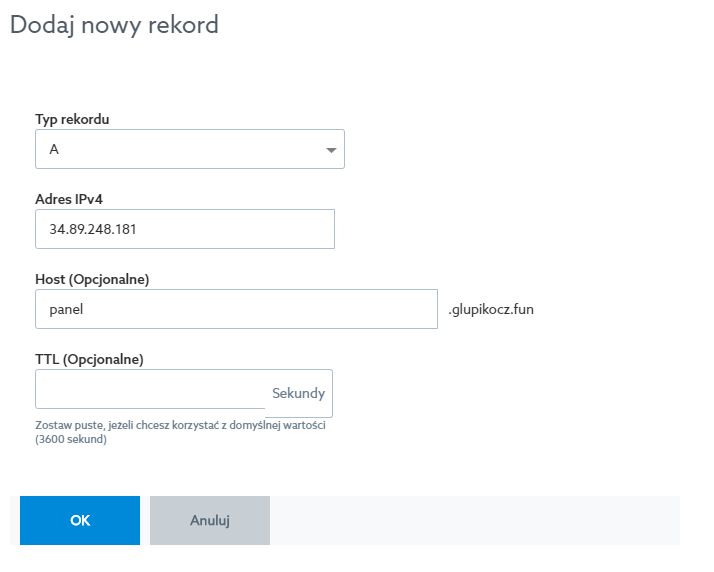Click the empty TTL input field
This screenshot has width=714, height=572.
(150, 390)
